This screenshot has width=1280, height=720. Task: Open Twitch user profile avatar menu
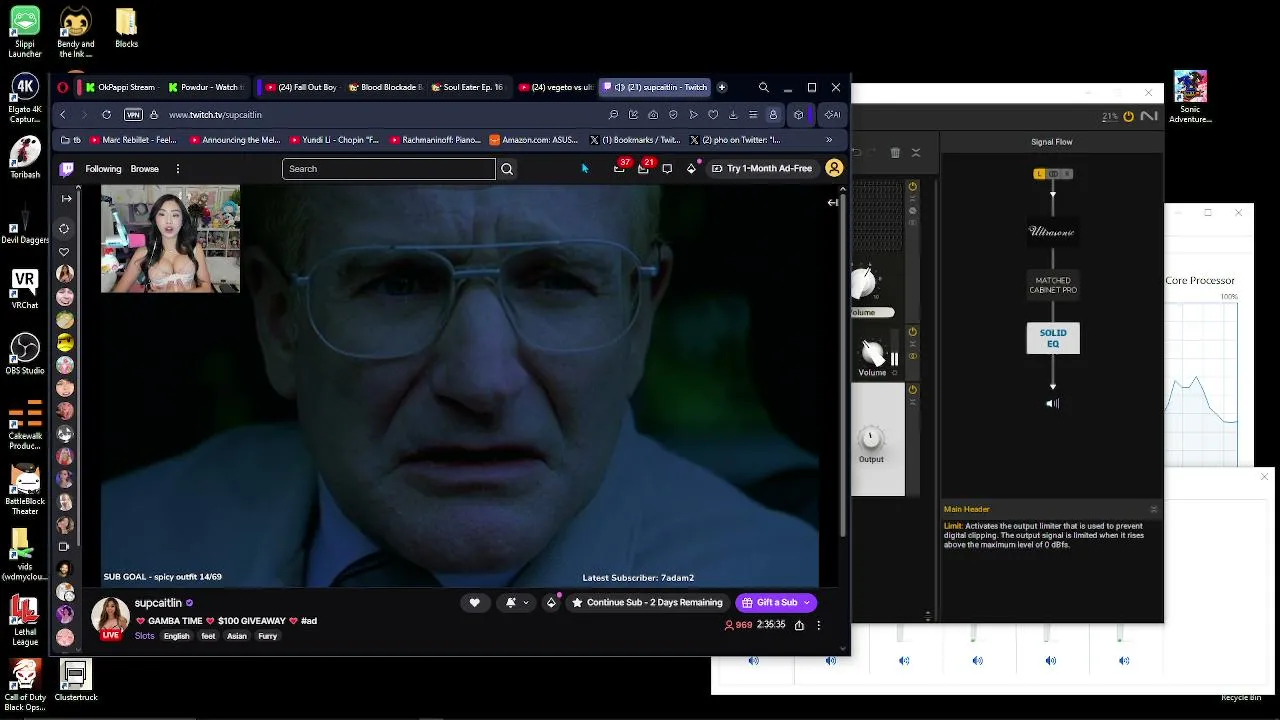(834, 168)
